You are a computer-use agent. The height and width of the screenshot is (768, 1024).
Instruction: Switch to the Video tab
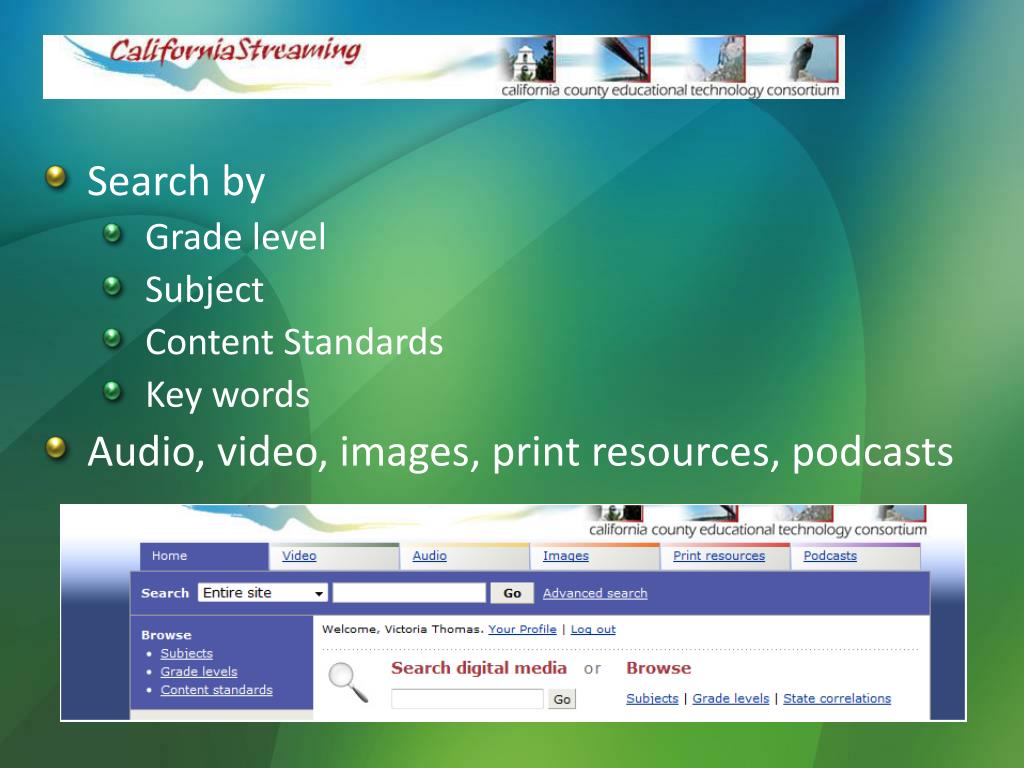point(299,556)
